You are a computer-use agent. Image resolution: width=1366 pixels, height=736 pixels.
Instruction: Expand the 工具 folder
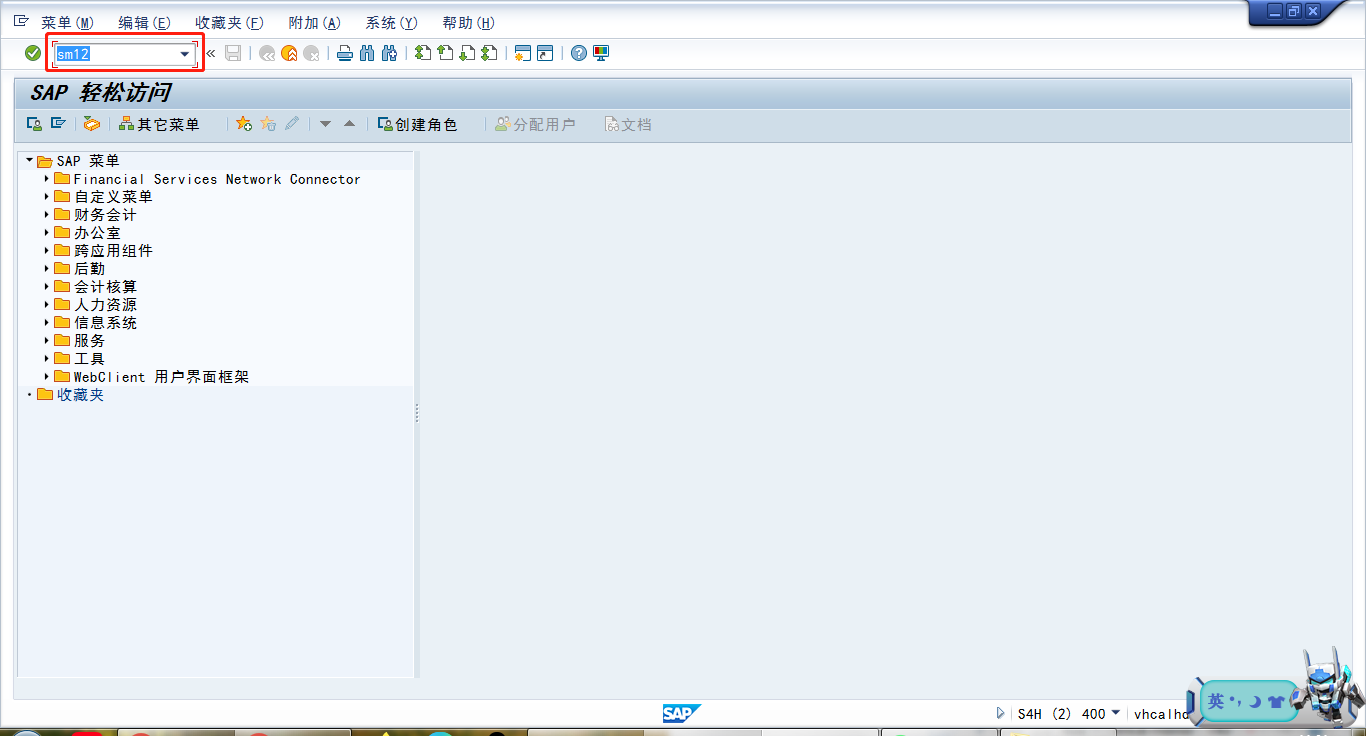click(47, 359)
